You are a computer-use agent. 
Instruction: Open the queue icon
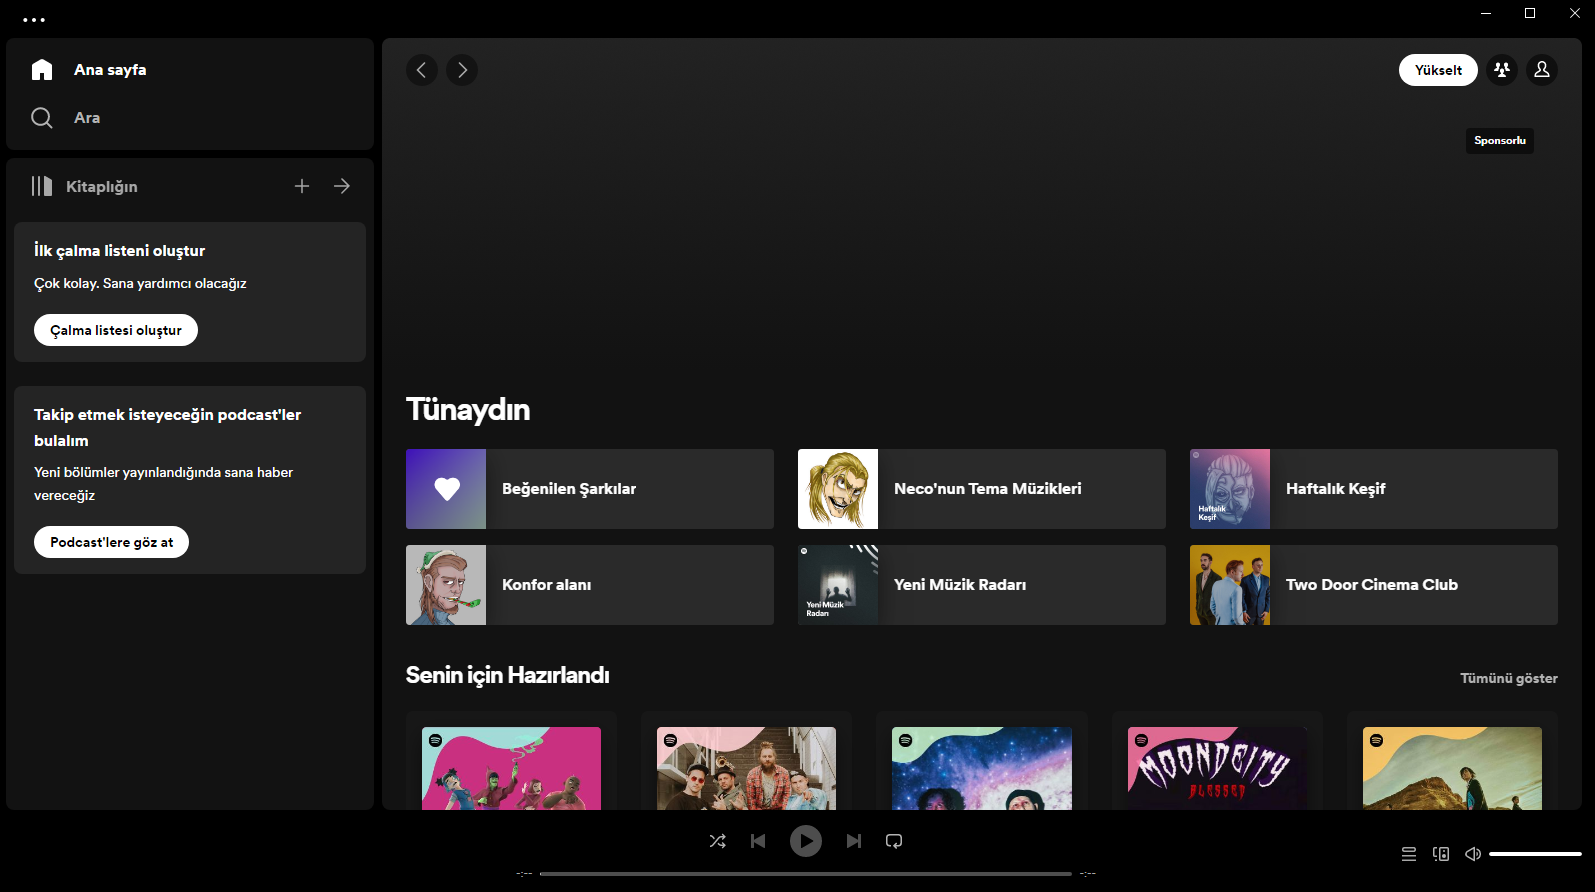pyautogui.click(x=1409, y=854)
